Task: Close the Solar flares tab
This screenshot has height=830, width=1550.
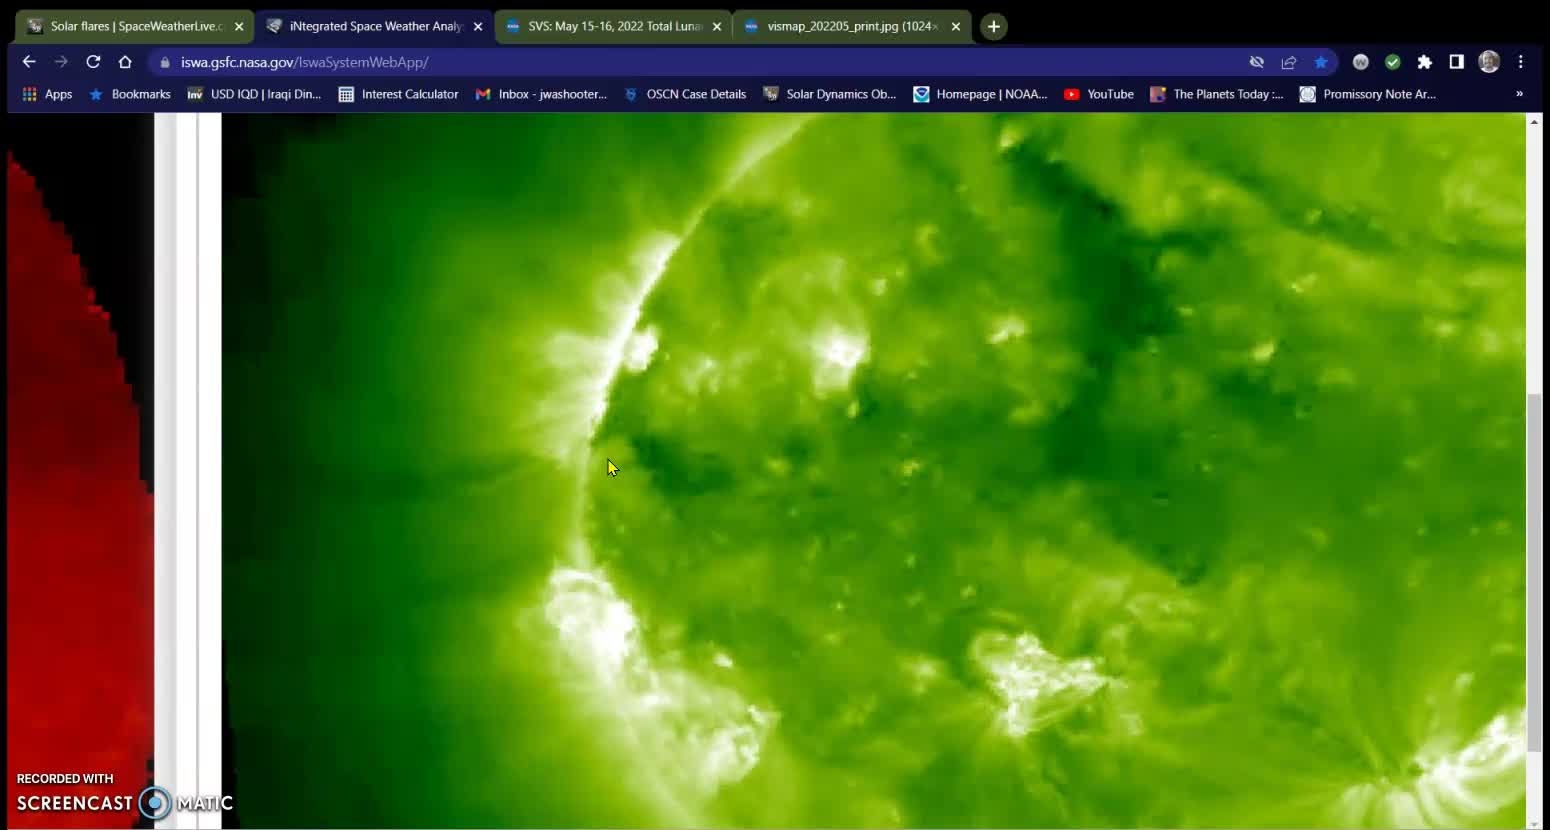Action: pyautogui.click(x=239, y=27)
